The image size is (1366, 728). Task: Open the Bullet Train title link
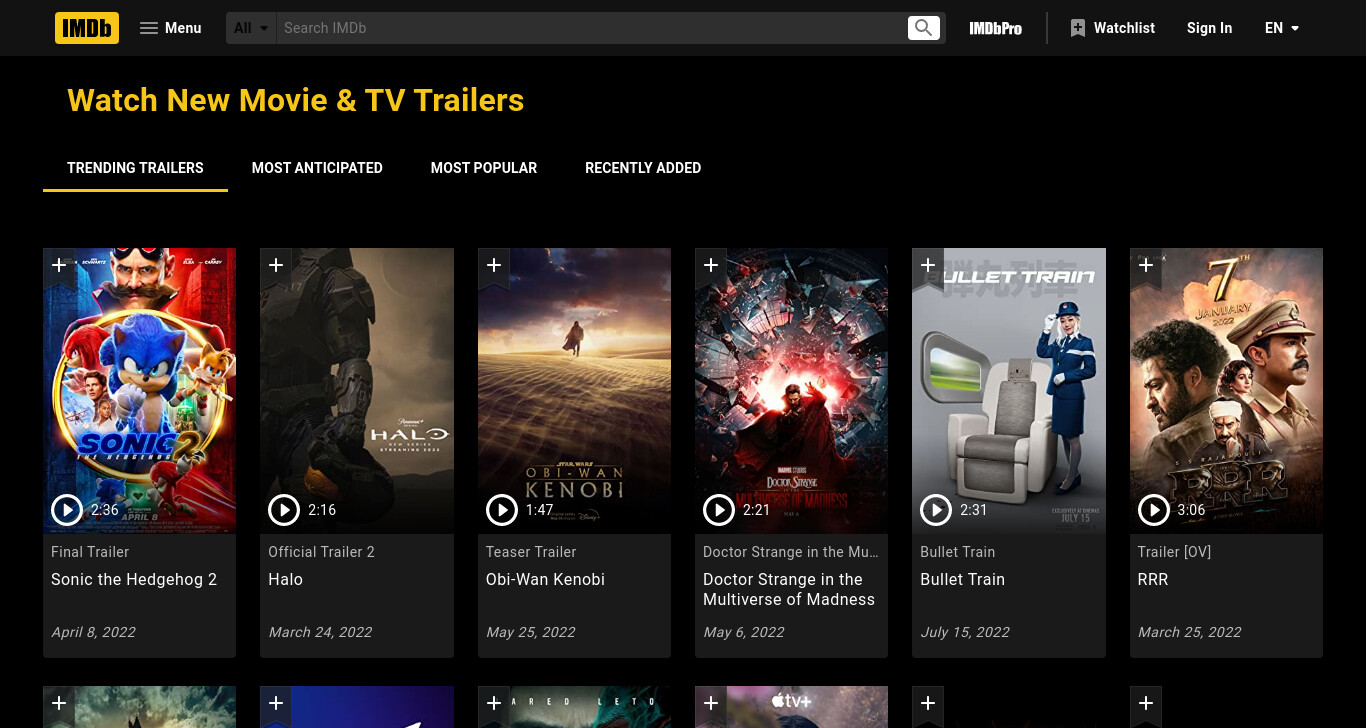pyautogui.click(x=962, y=580)
